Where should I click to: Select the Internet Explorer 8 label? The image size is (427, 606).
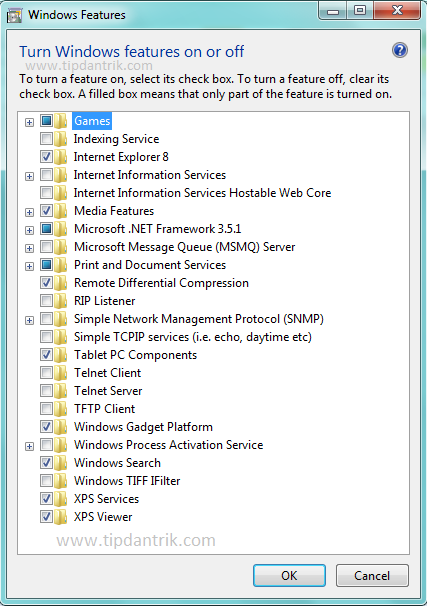(121, 157)
